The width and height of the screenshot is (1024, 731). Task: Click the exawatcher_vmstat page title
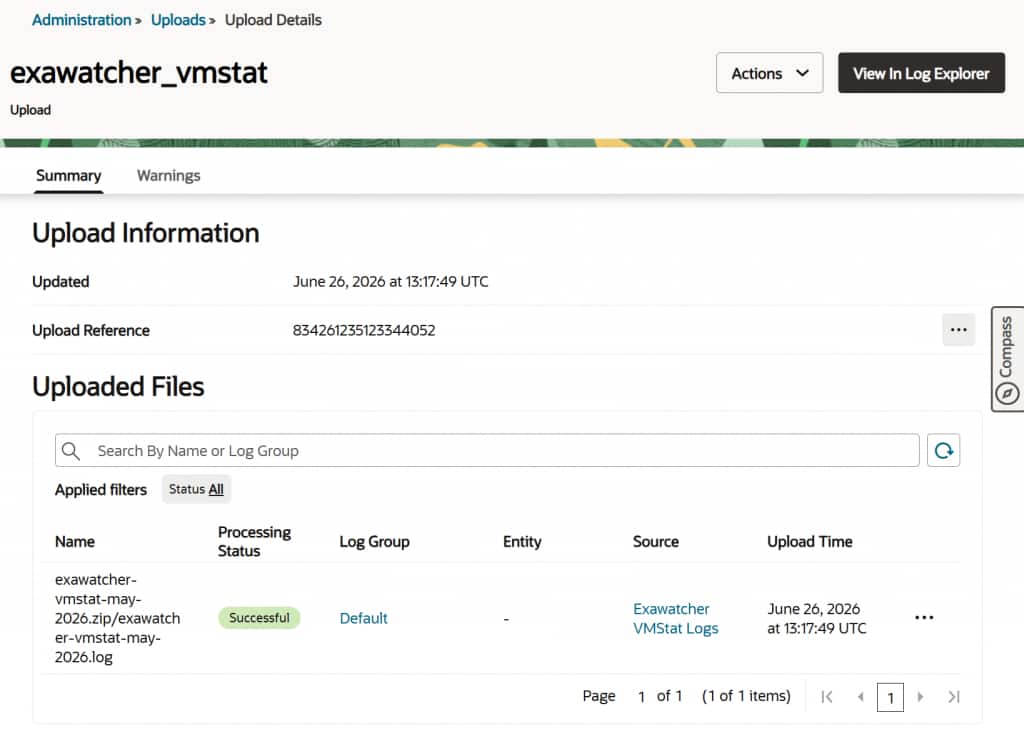tap(138, 73)
